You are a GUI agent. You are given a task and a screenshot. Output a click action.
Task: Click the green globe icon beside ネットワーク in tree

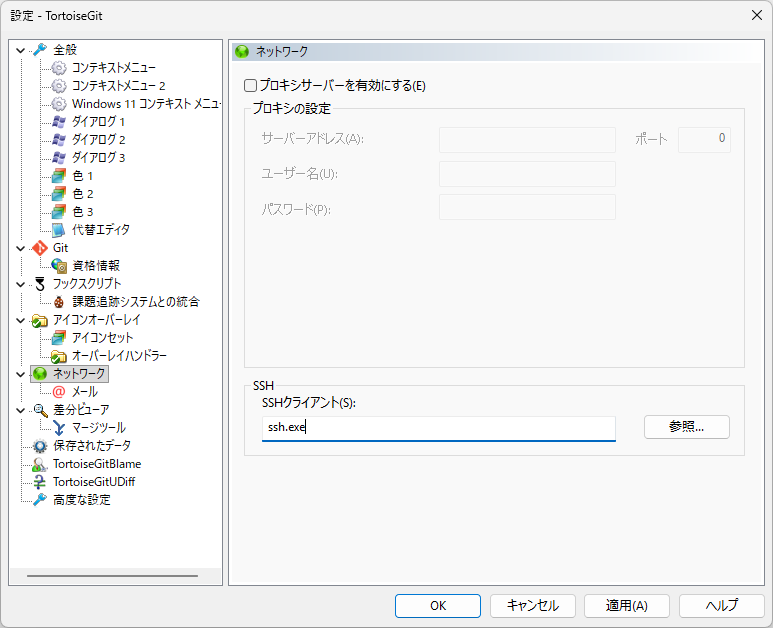(x=40, y=374)
